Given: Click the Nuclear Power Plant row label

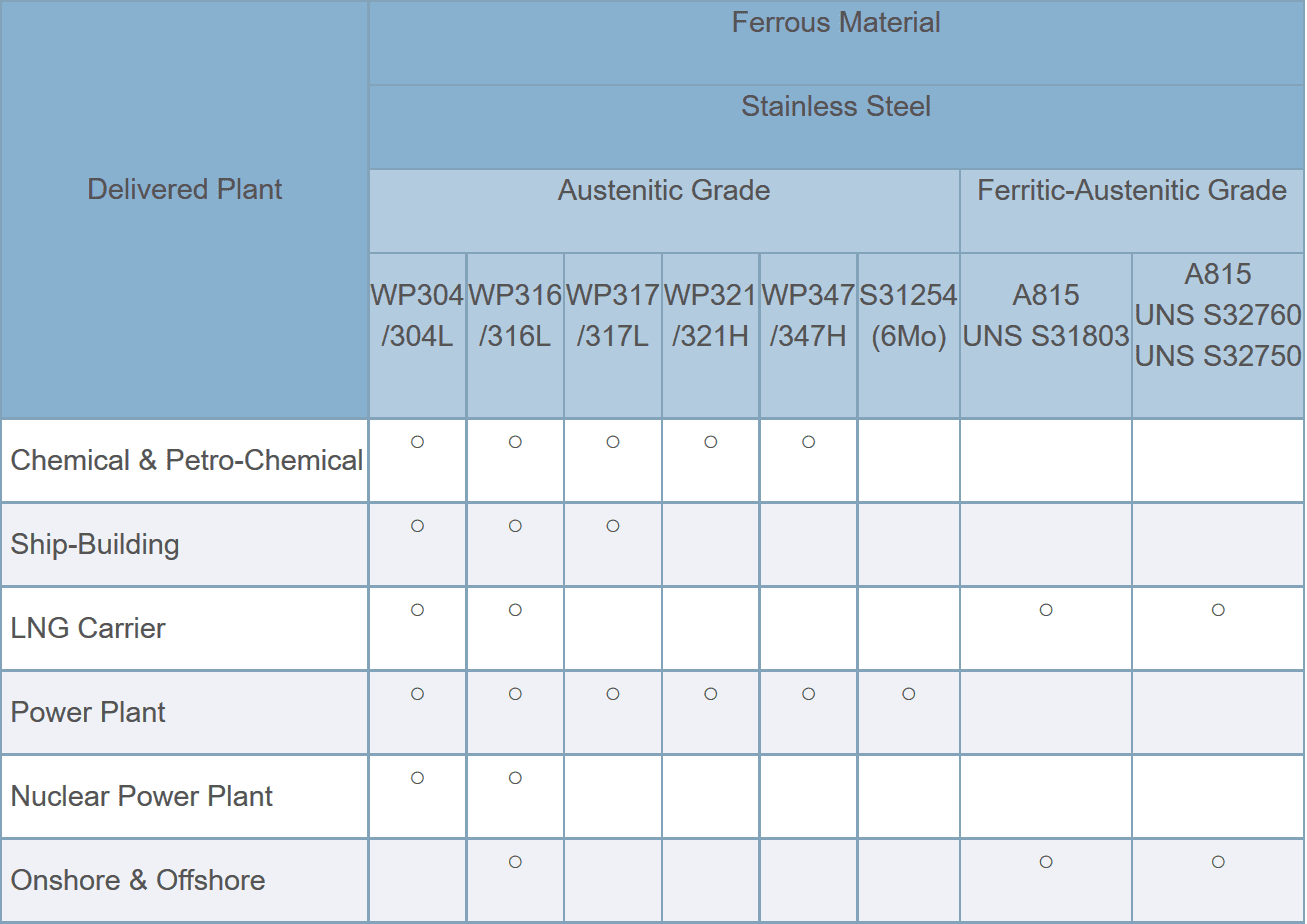Looking at the screenshot, I should tap(141, 797).
